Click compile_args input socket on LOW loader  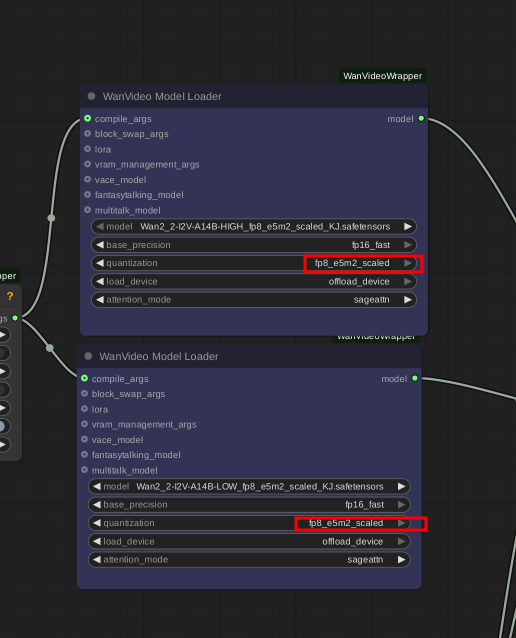pyautogui.click(x=84, y=378)
